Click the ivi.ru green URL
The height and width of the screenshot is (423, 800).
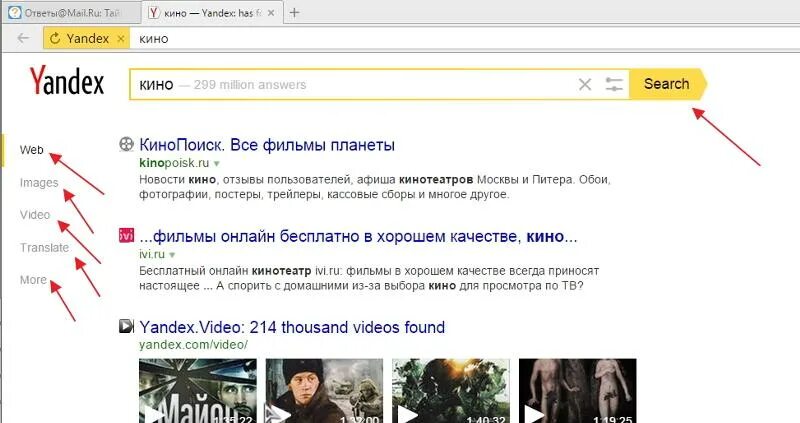[x=152, y=254]
